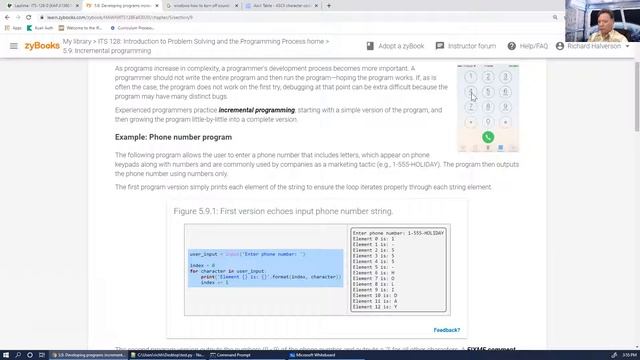The image size is (640, 360).
Task: Open the Kuali Auth bookmark
Action: pyautogui.click(x=40, y=28)
